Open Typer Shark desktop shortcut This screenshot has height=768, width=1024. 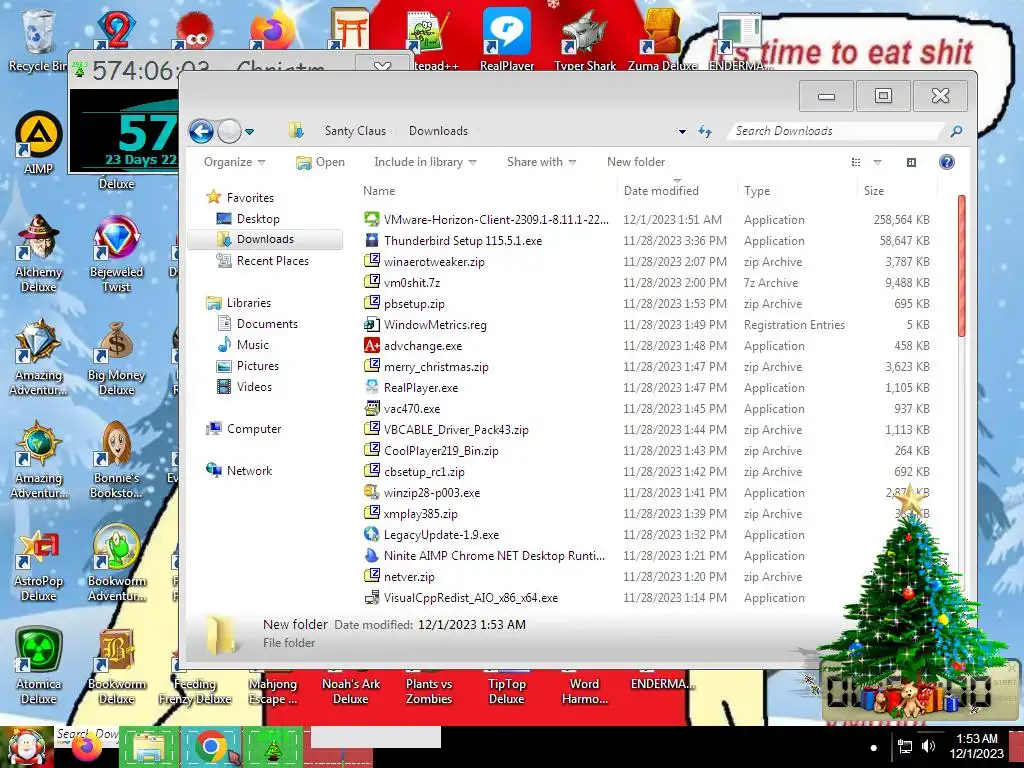(x=584, y=39)
